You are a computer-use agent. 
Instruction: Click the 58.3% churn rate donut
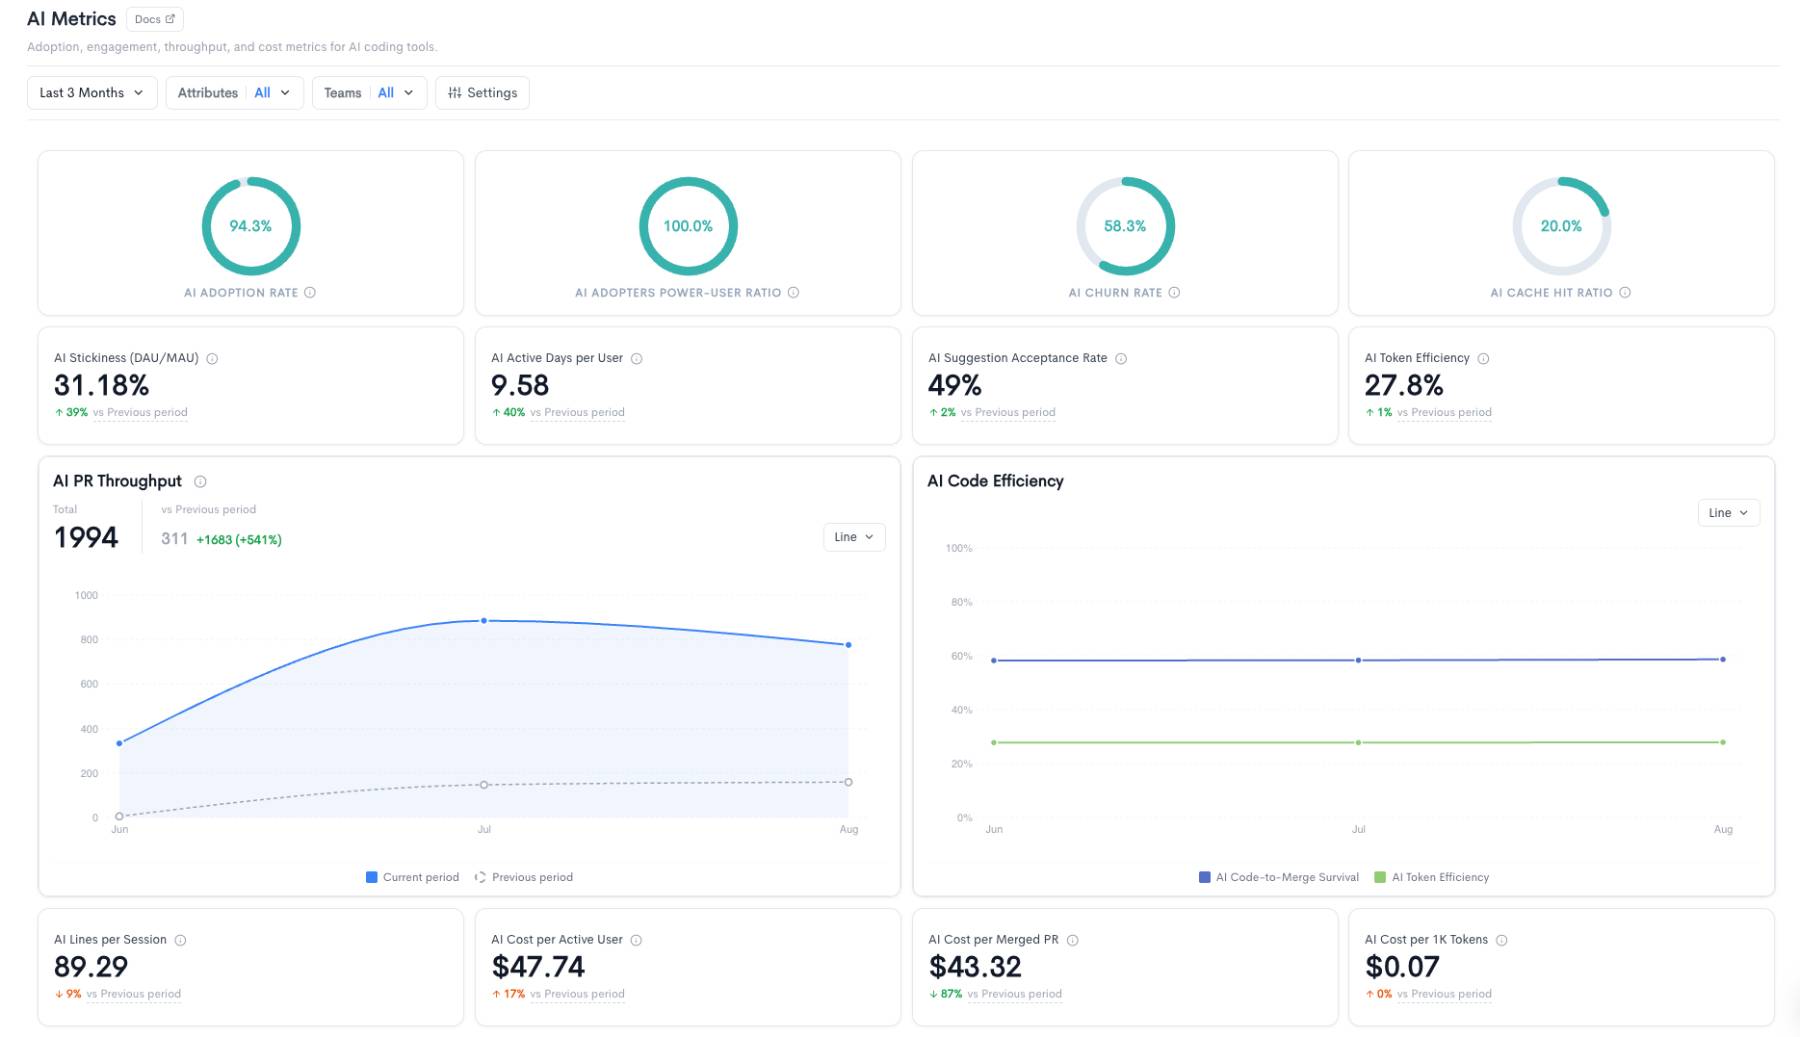pos(1125,226)
